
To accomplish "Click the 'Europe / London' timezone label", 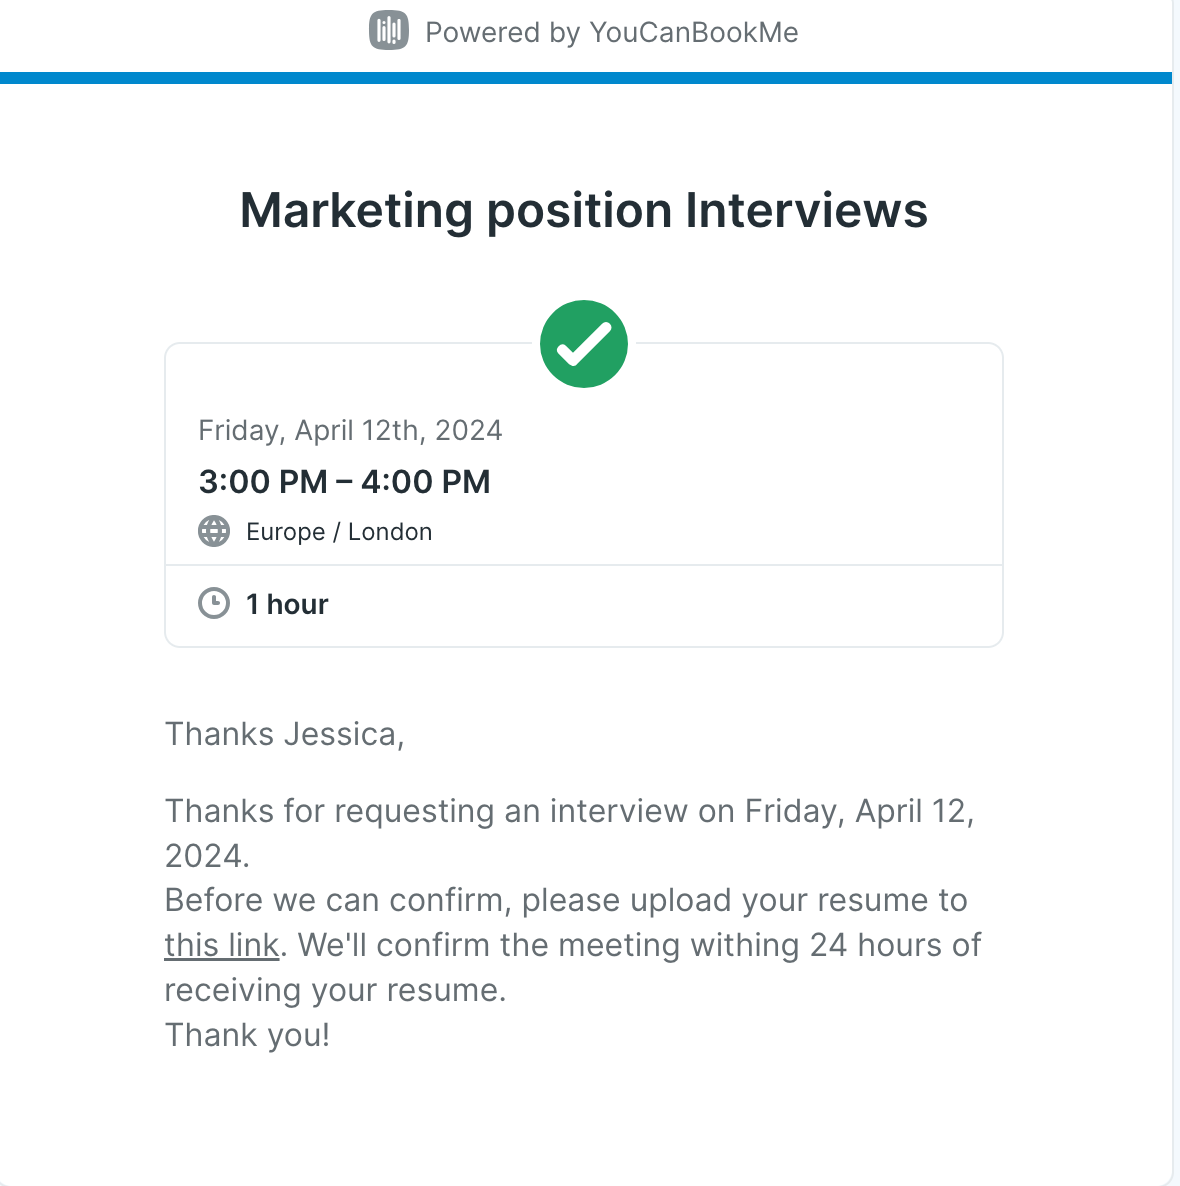I will click(x=339, y=532).
